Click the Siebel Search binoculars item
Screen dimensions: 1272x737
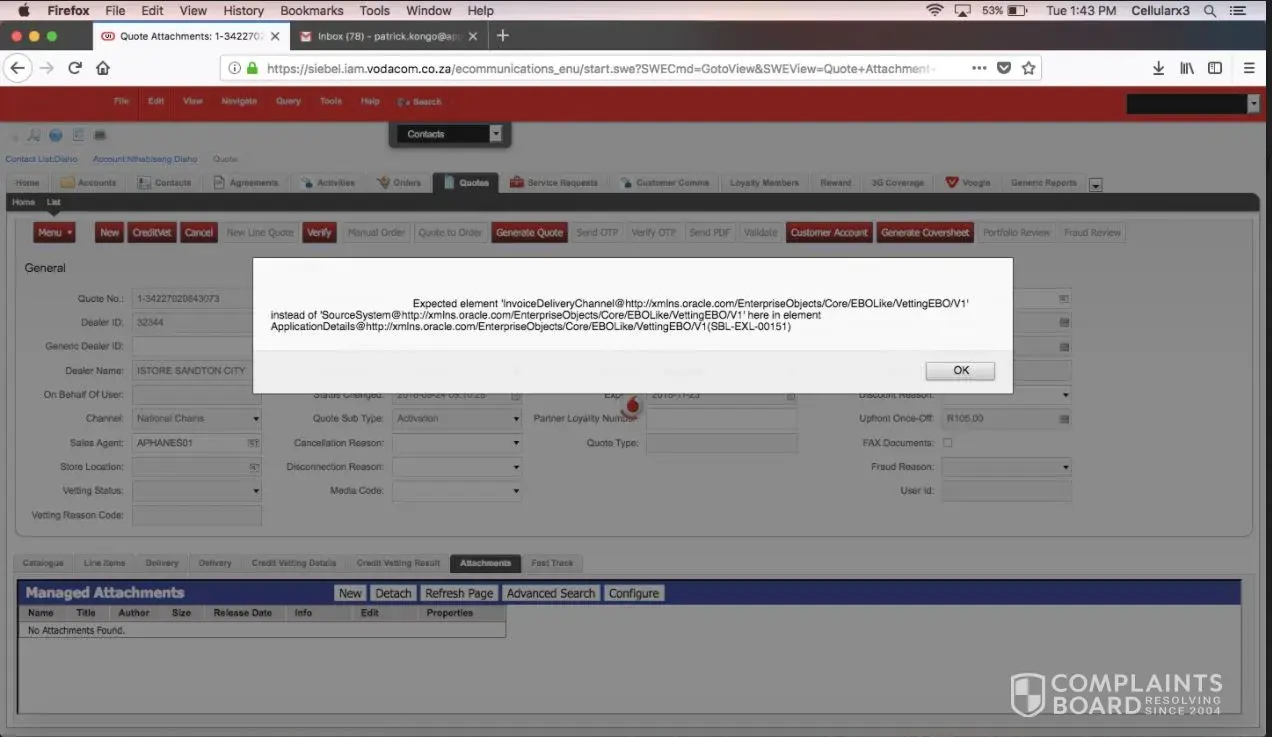pyautogui.click(x=420, y=102)
